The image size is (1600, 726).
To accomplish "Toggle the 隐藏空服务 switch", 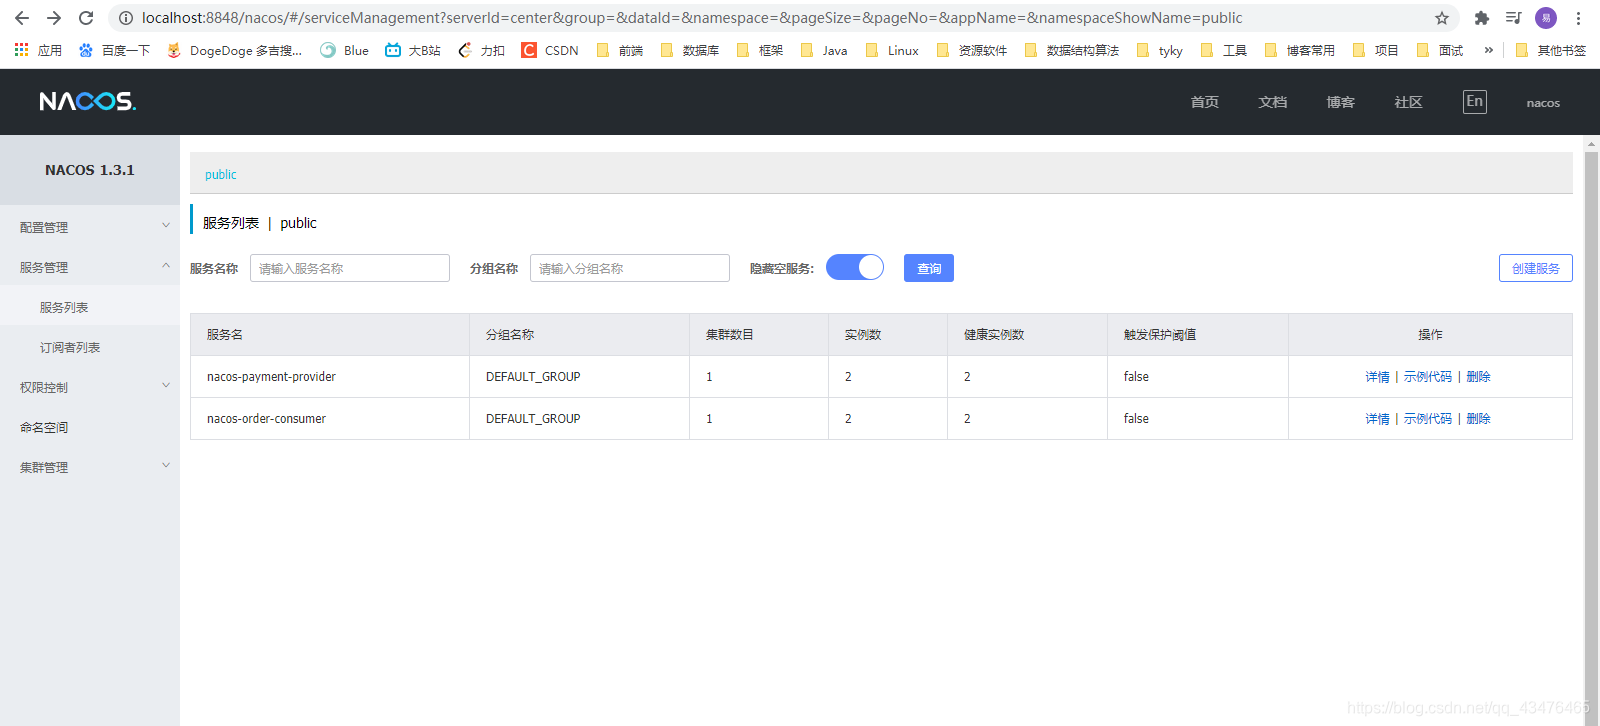I will point(855,267).
